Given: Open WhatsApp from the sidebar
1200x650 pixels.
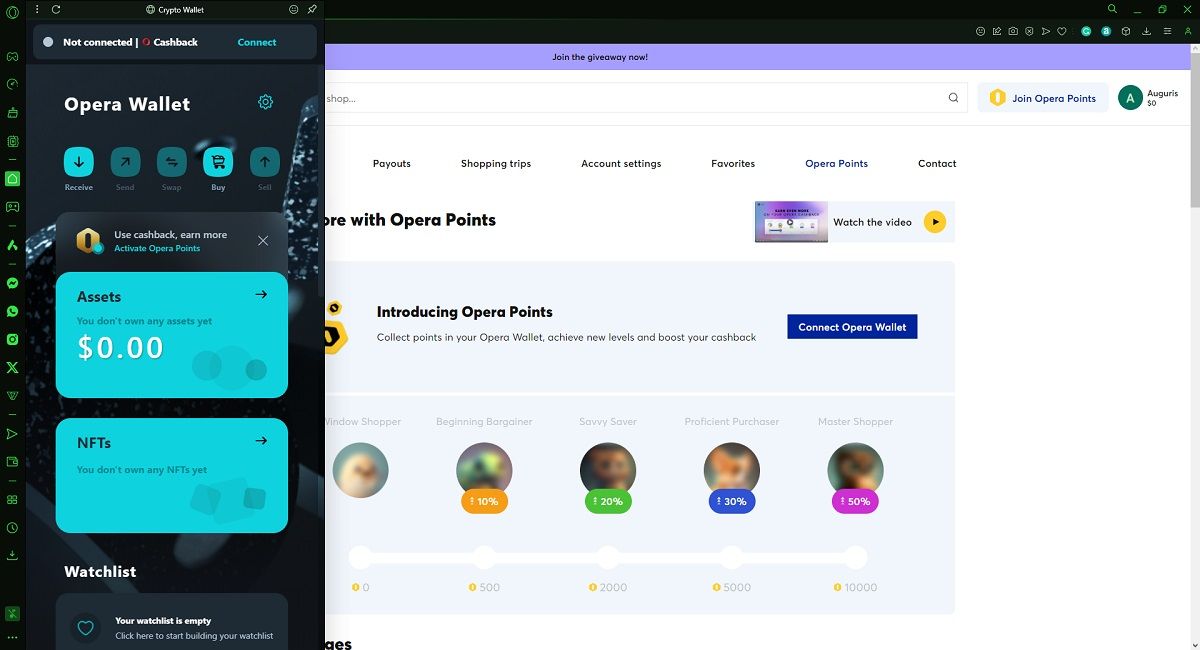Looking at the screenshot, I should coord(12,311).
